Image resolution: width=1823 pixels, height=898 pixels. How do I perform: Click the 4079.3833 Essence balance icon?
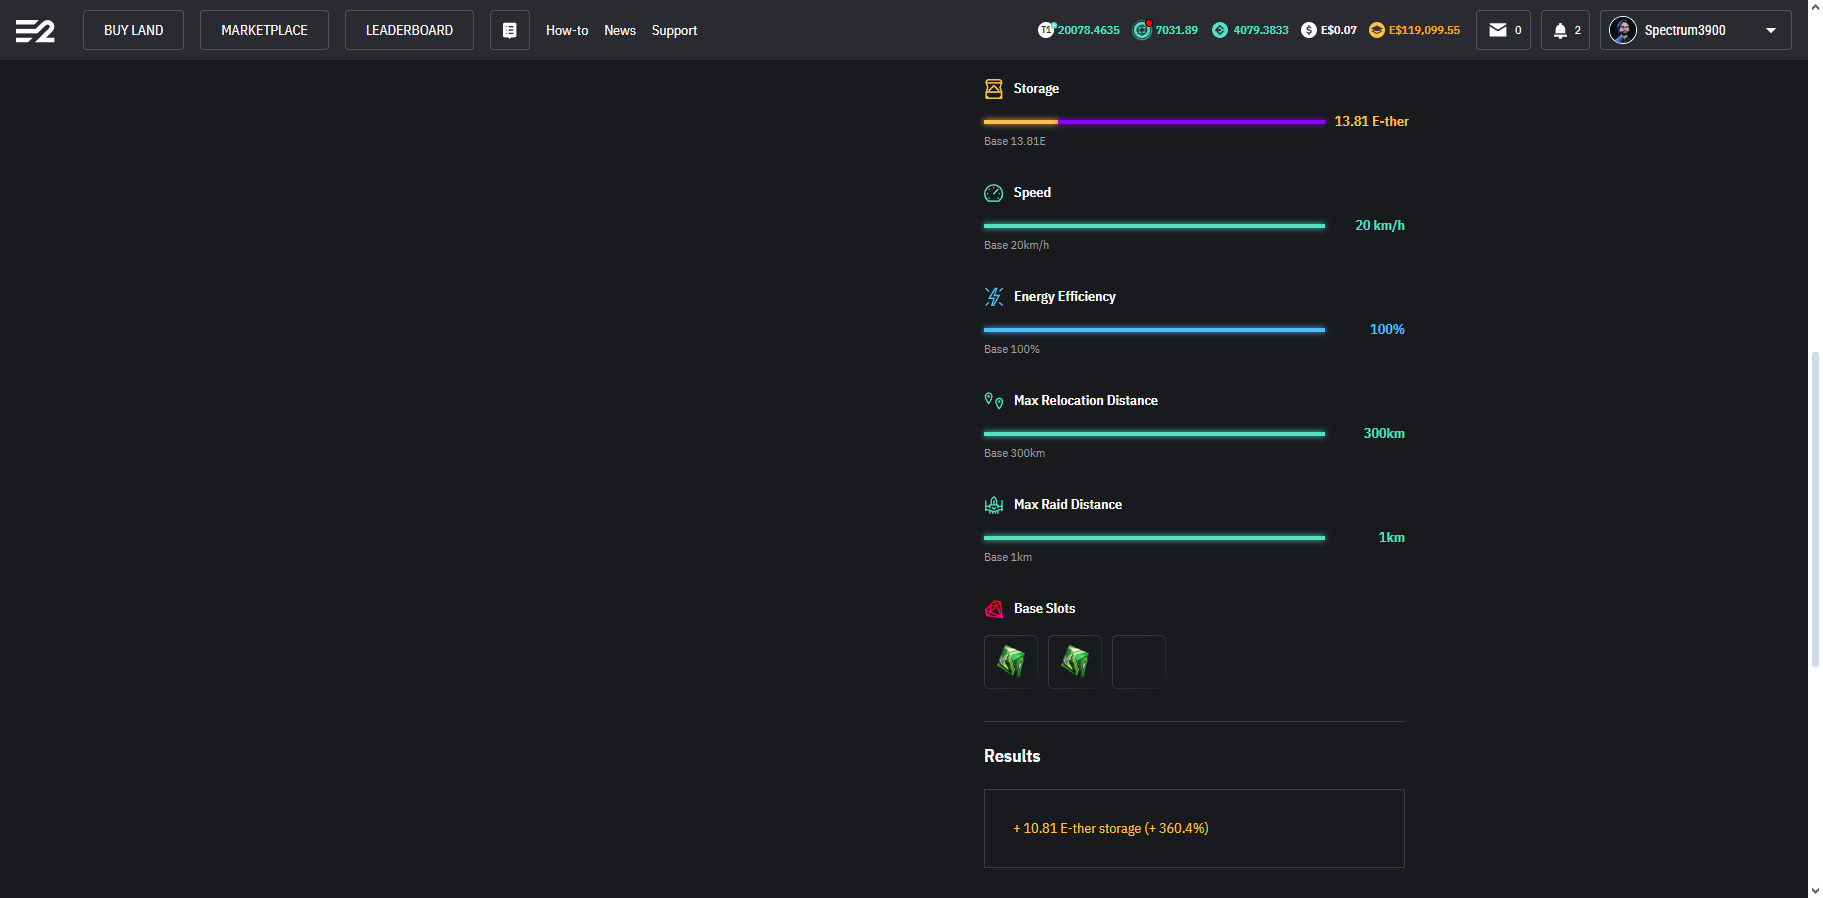1220,30
